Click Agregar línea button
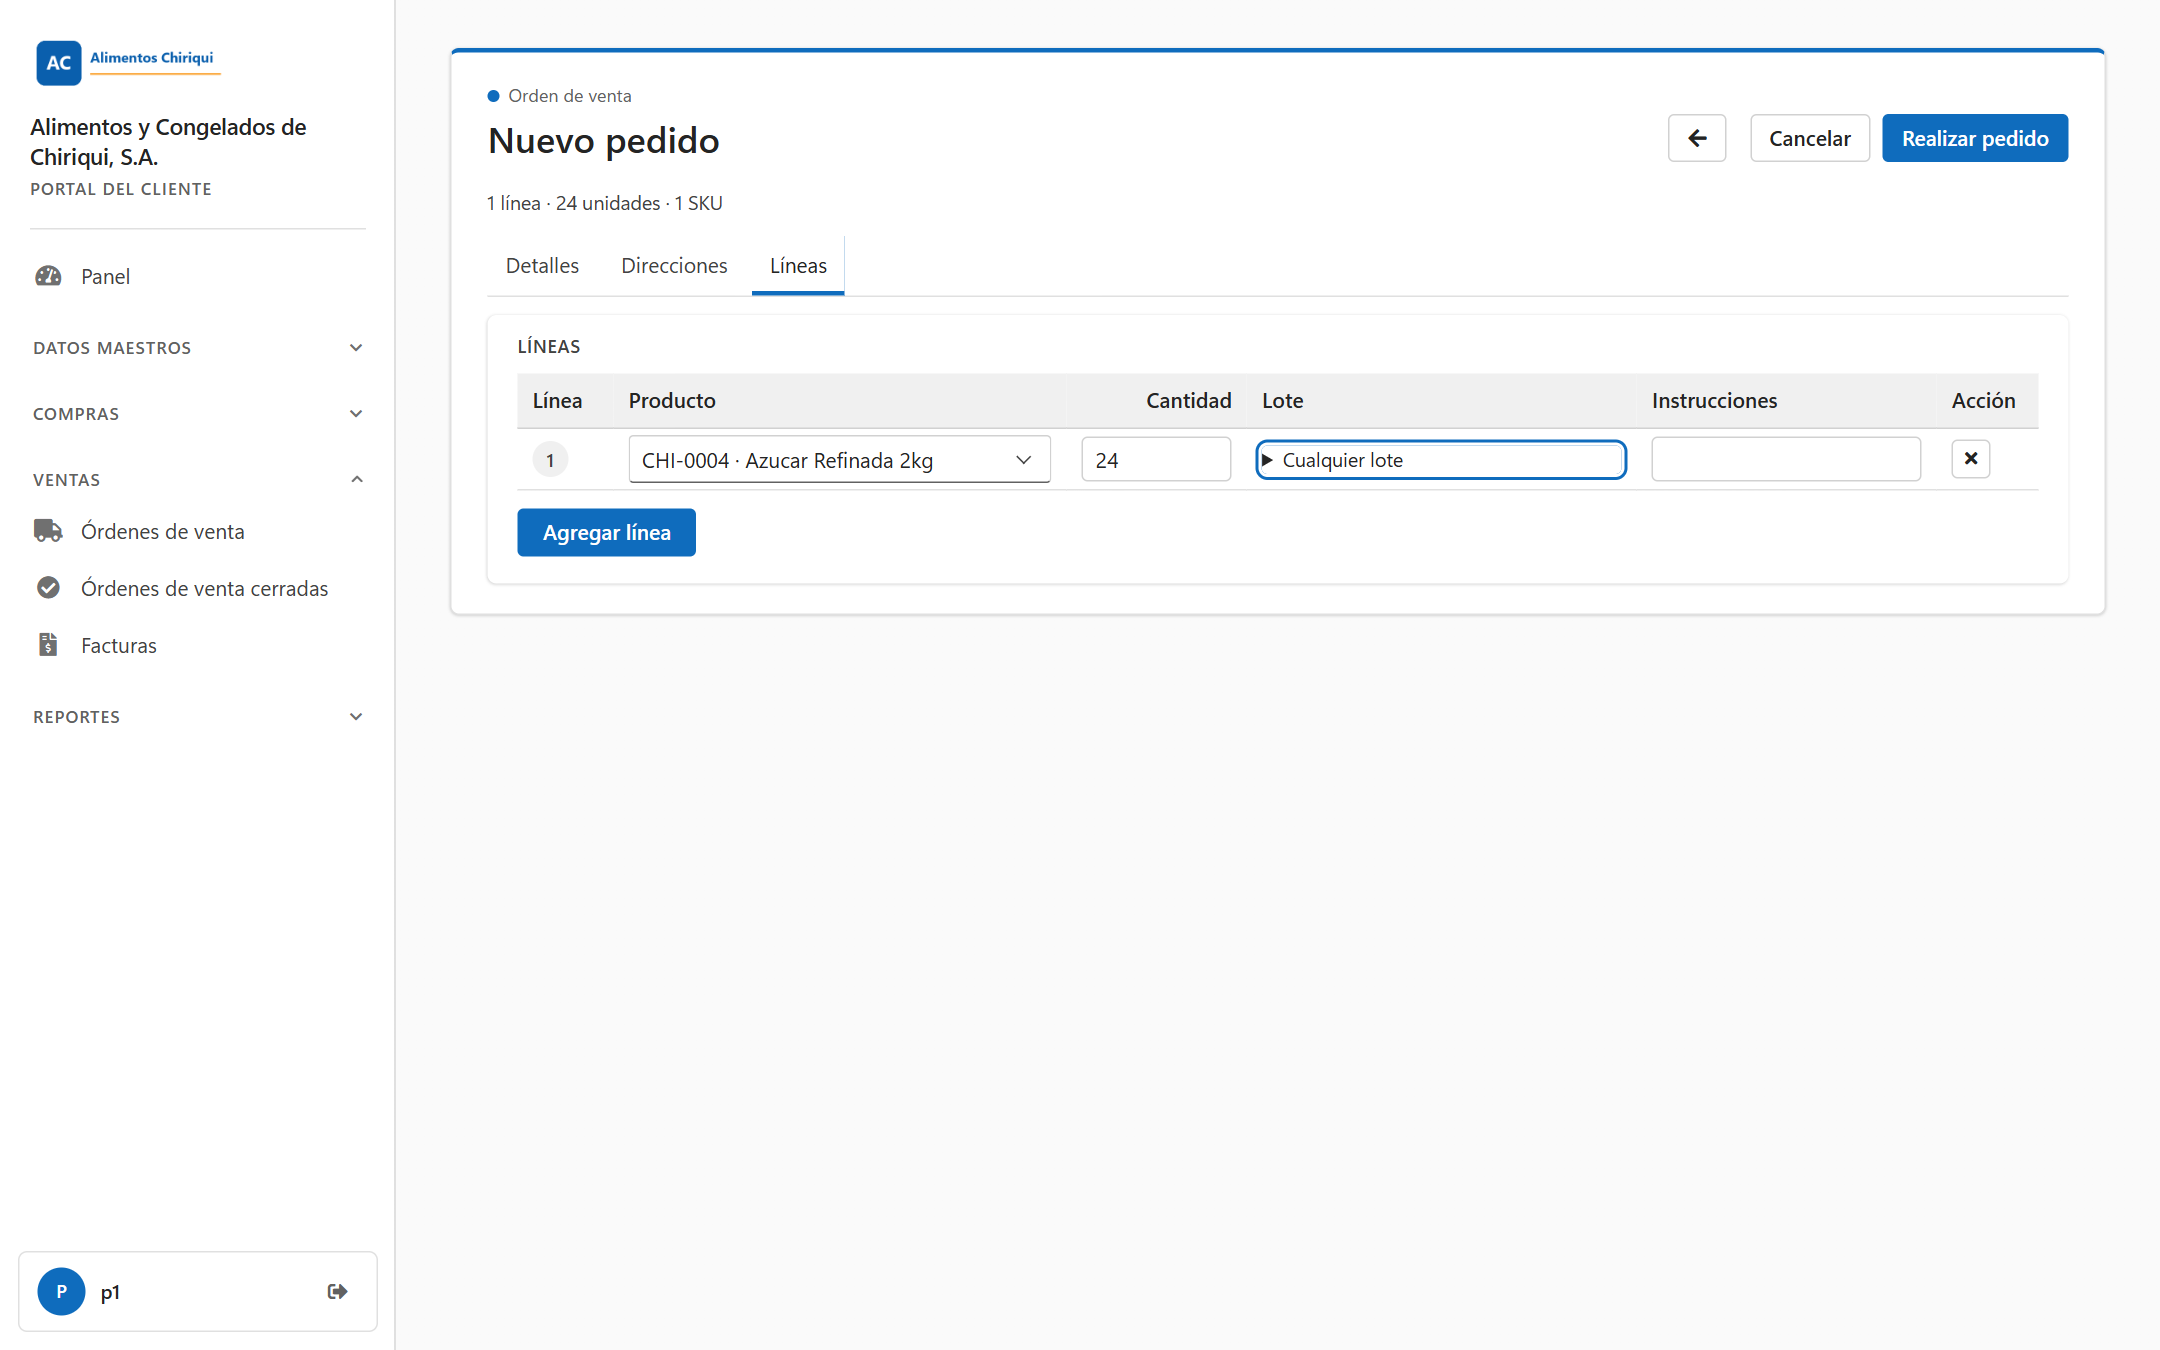 606,533
